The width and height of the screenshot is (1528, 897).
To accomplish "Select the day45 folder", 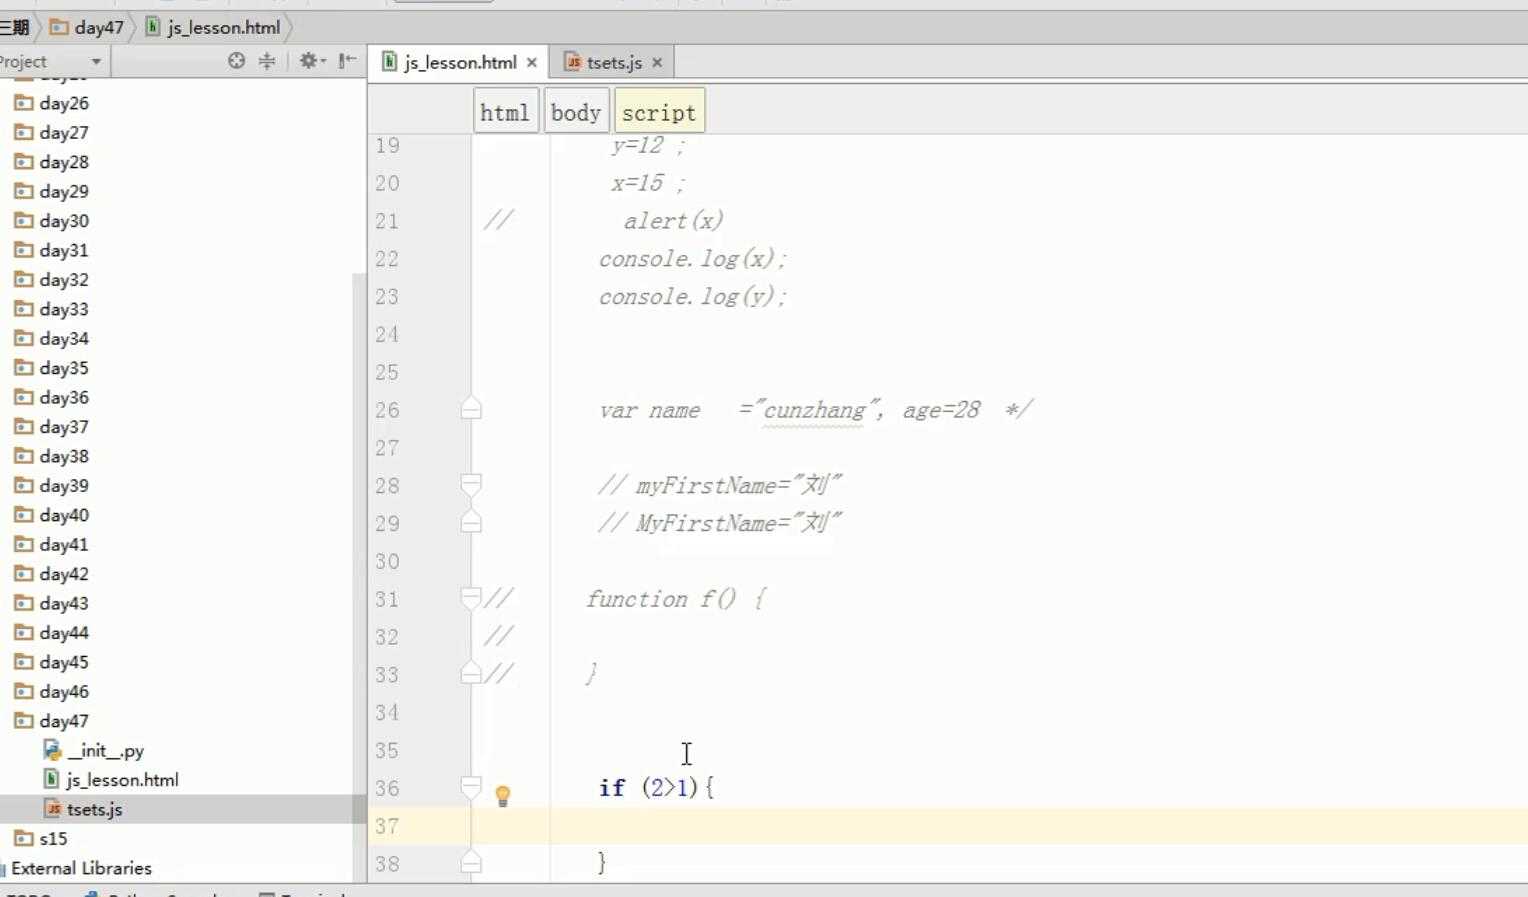I will click(64, 662).
